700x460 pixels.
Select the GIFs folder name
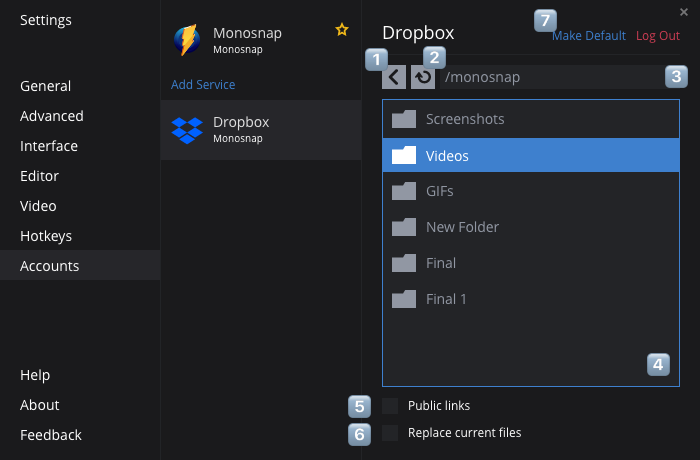point(440,191)
